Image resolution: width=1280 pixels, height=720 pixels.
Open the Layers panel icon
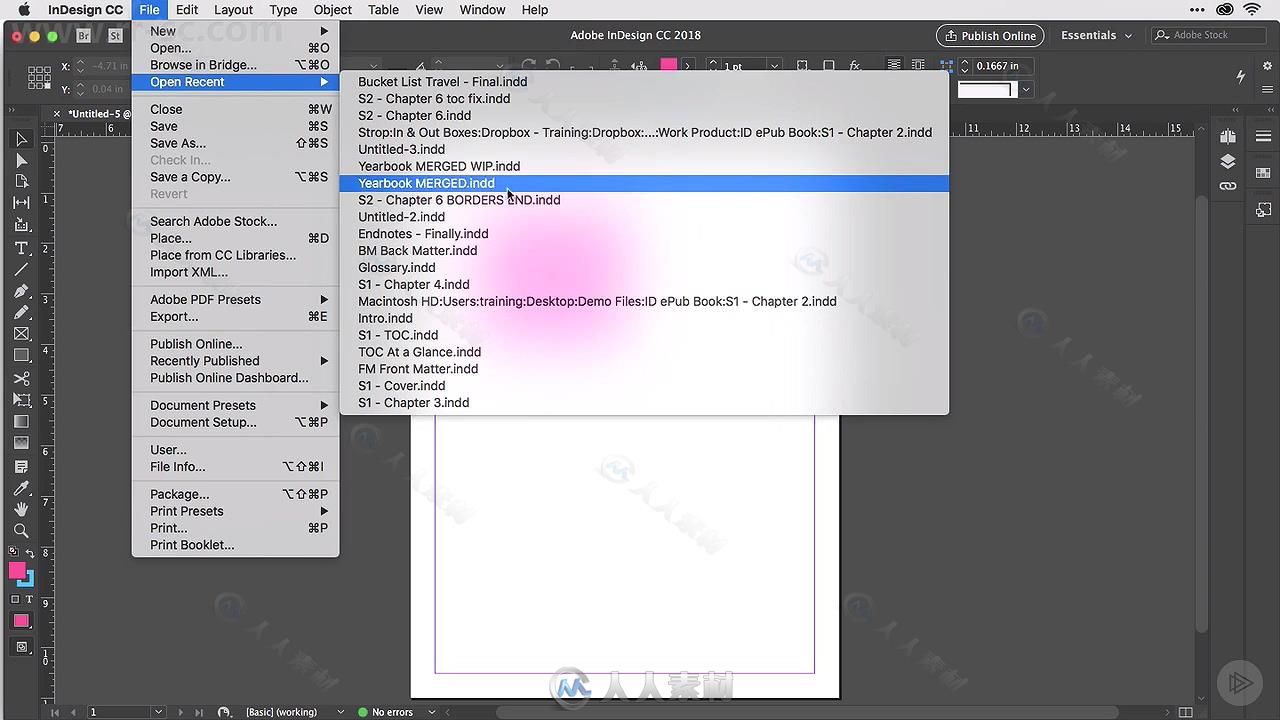(x=1228, y=161)
